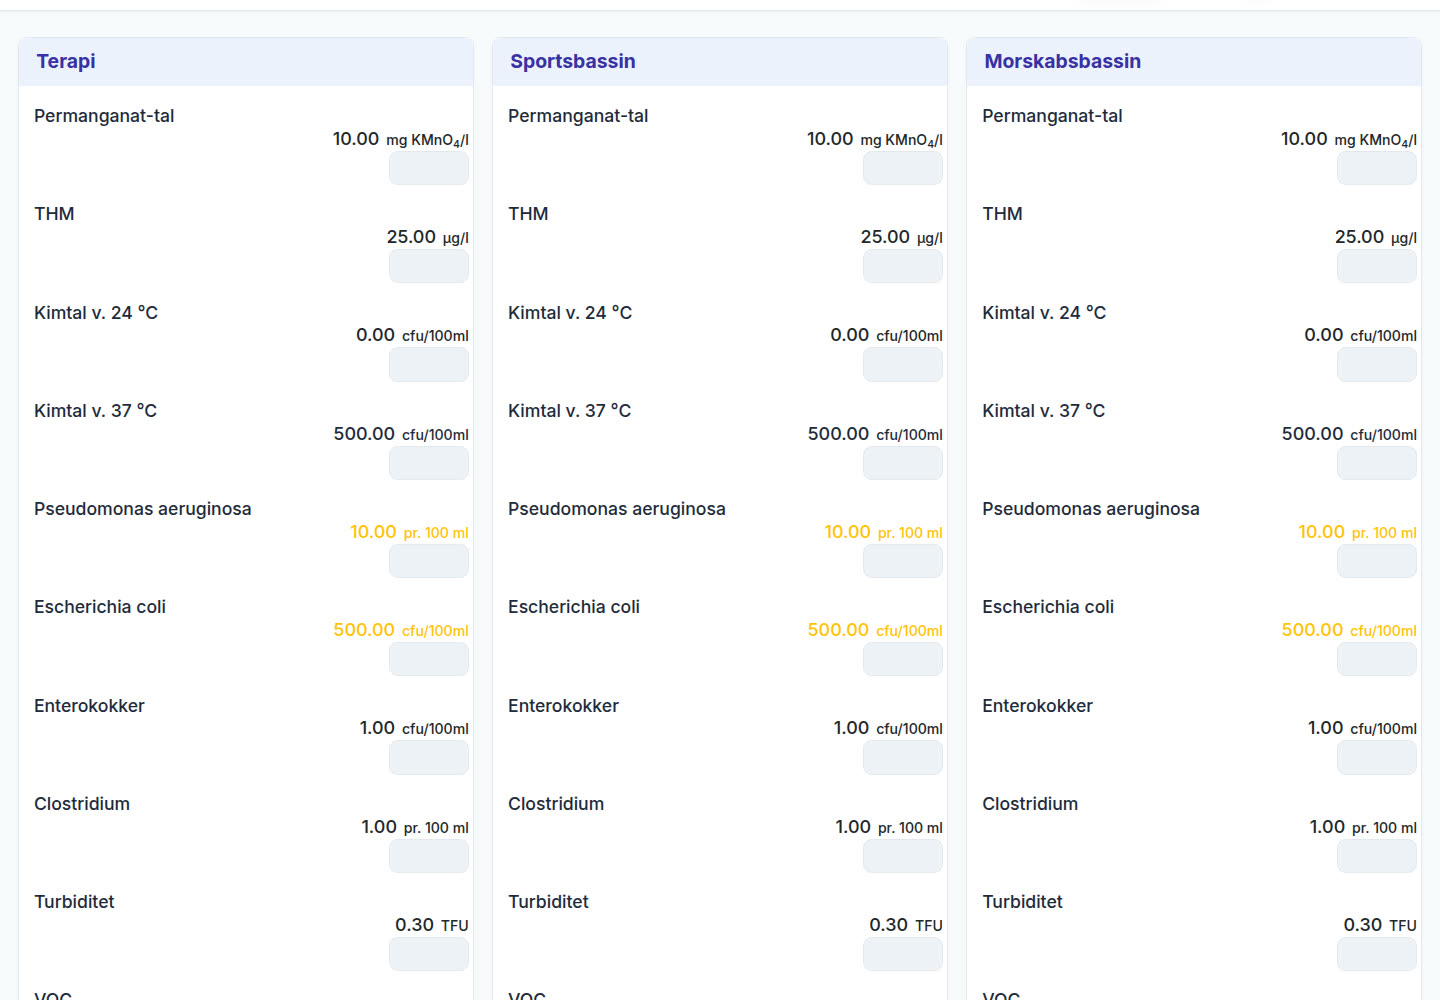Select the Sportsbassin panel header
This screenshot has width=1440, height=1000.
coord(720,61)
